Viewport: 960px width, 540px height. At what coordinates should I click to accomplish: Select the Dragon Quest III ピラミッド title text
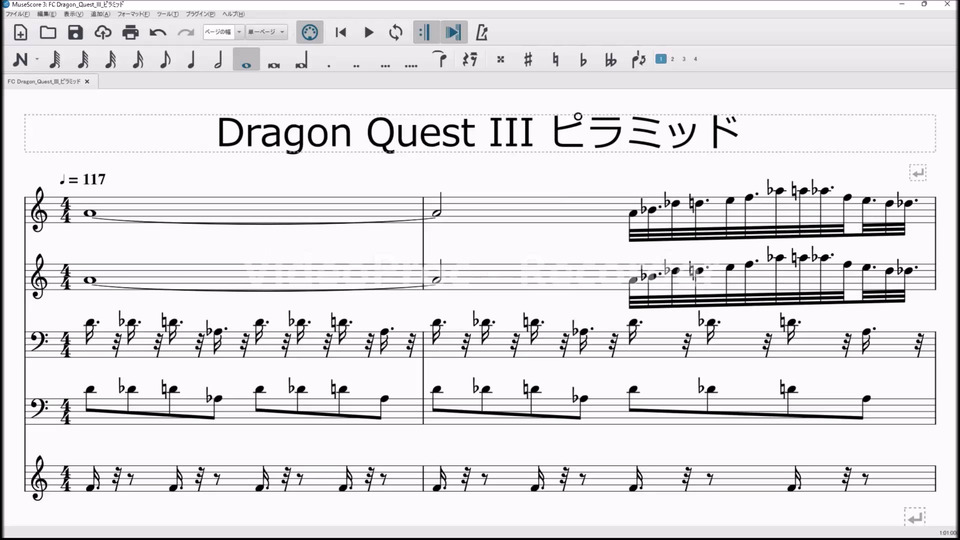[479, 132]
